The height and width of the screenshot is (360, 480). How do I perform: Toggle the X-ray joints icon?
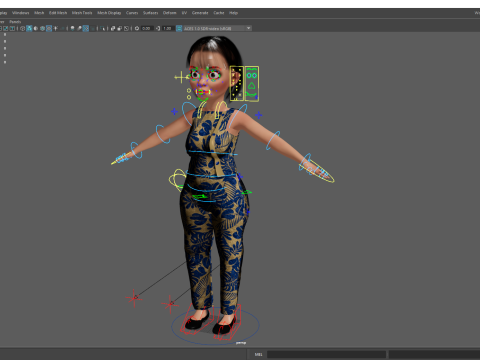pos(126,28)
